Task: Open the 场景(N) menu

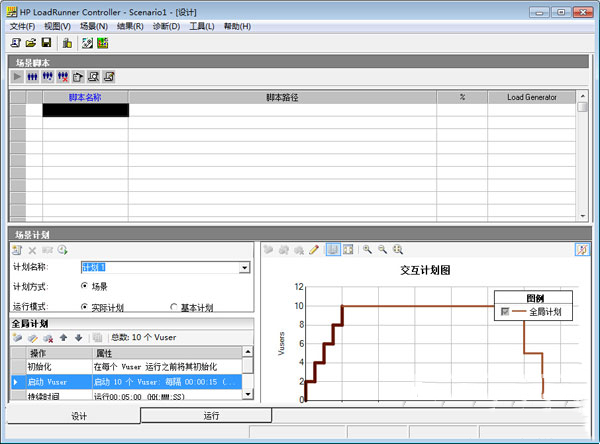Action: coord(94,26)
